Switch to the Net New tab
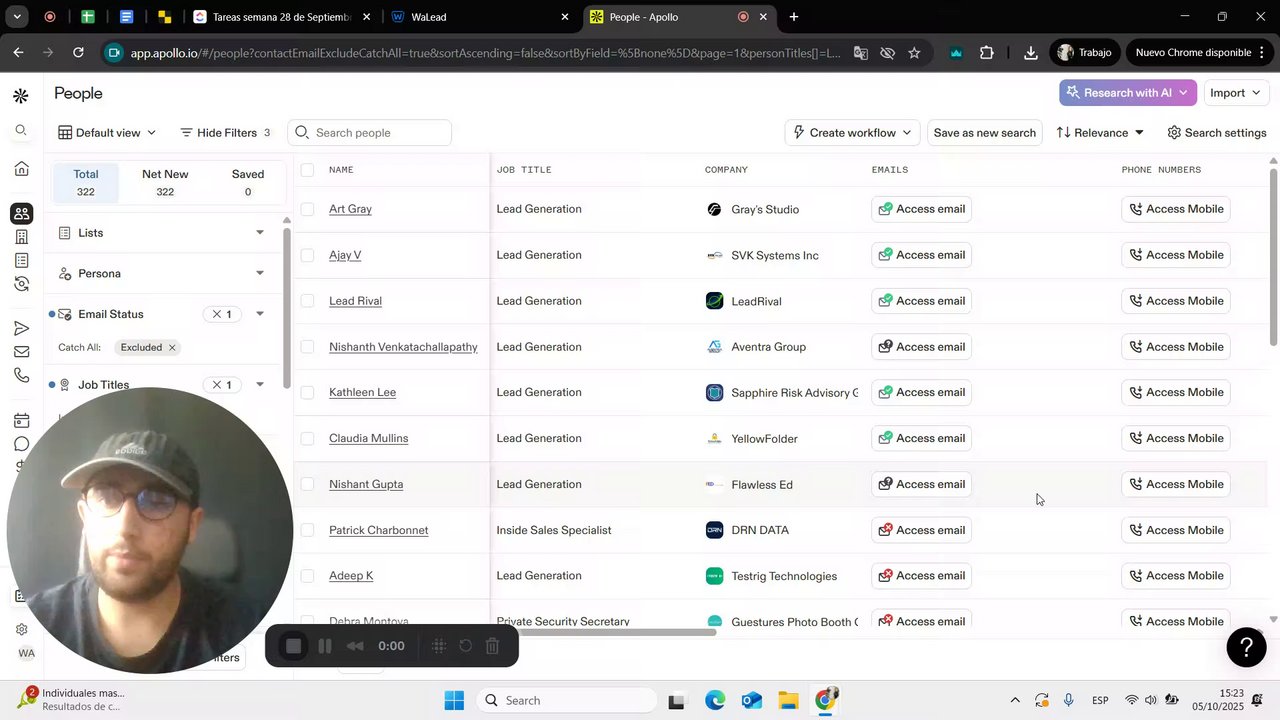Viewport: 1280px width, 720px height. click(165, 182)
